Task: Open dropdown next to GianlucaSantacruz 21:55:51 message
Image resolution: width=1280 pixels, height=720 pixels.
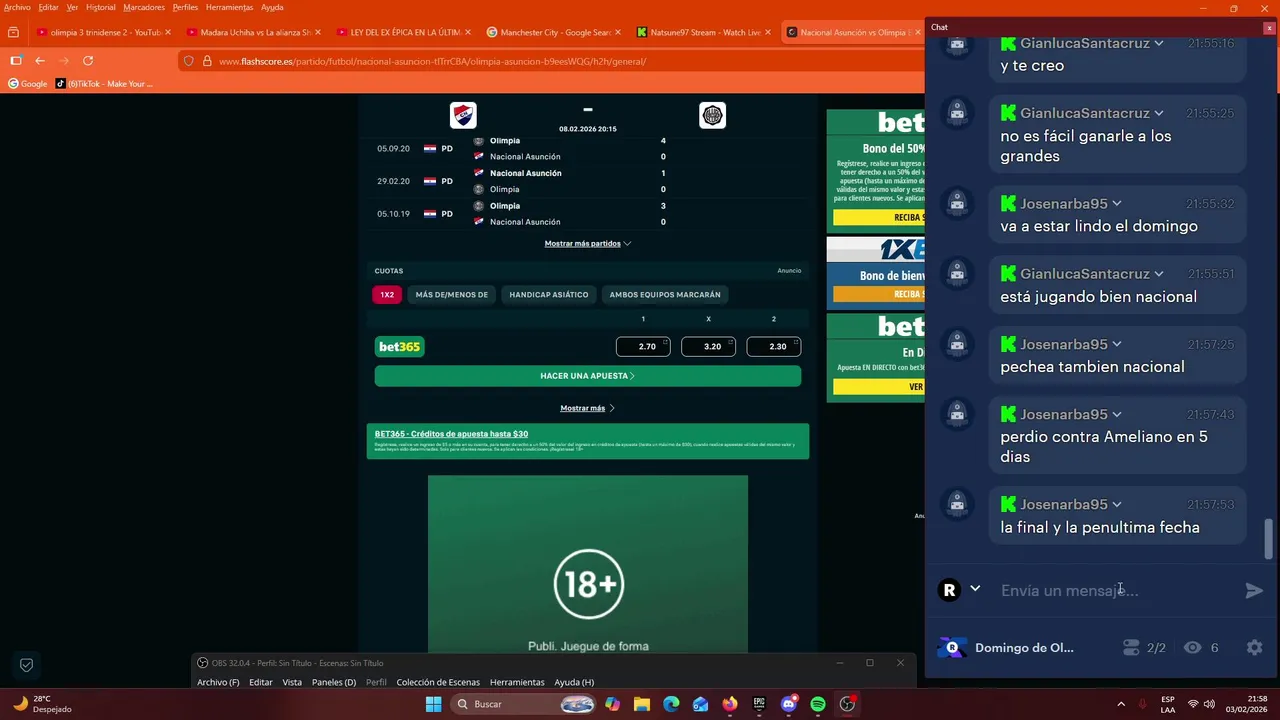Action: pos(1159,274)
